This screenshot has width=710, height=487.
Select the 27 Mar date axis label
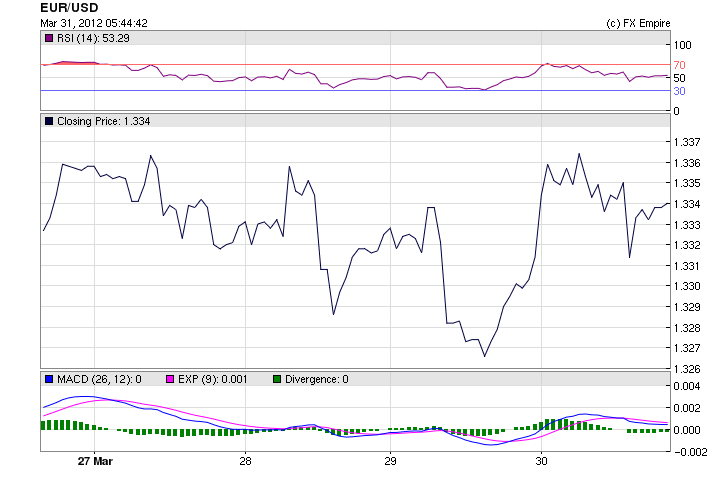[93, 462]
